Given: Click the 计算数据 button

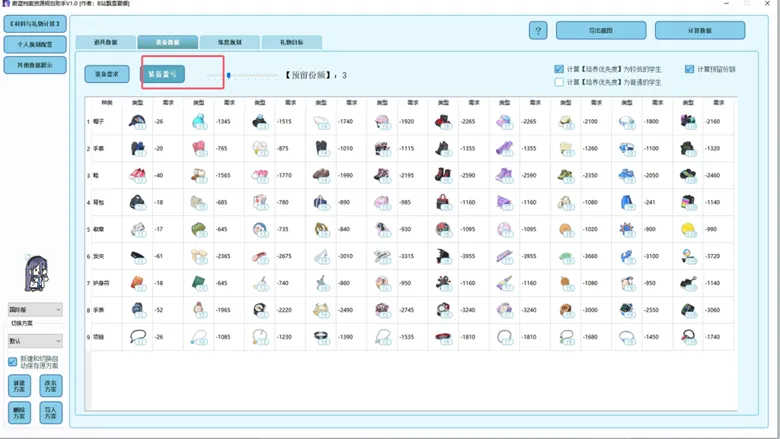Looking at the screenshot, I should 699,30.
